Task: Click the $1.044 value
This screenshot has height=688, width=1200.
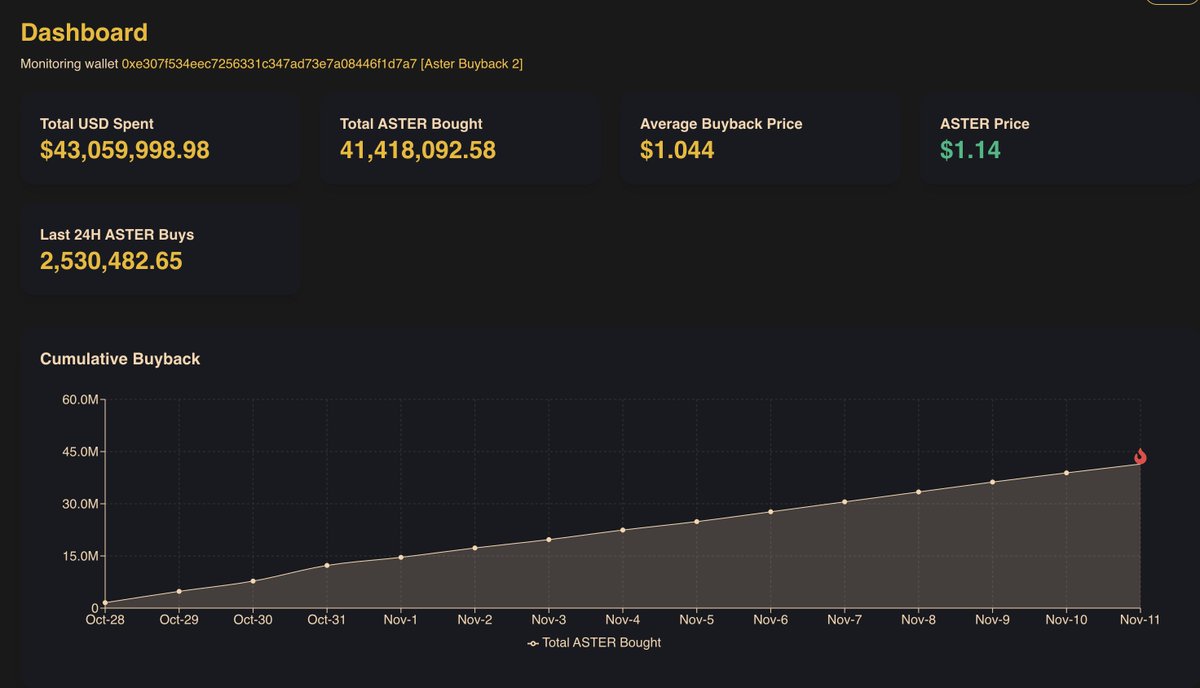Action: click(677, 151)
